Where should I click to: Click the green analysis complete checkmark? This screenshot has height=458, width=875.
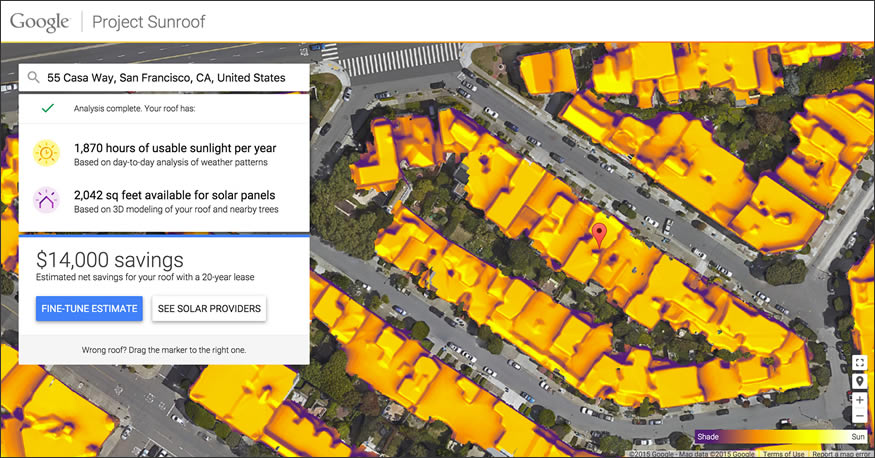pos(48,108)
